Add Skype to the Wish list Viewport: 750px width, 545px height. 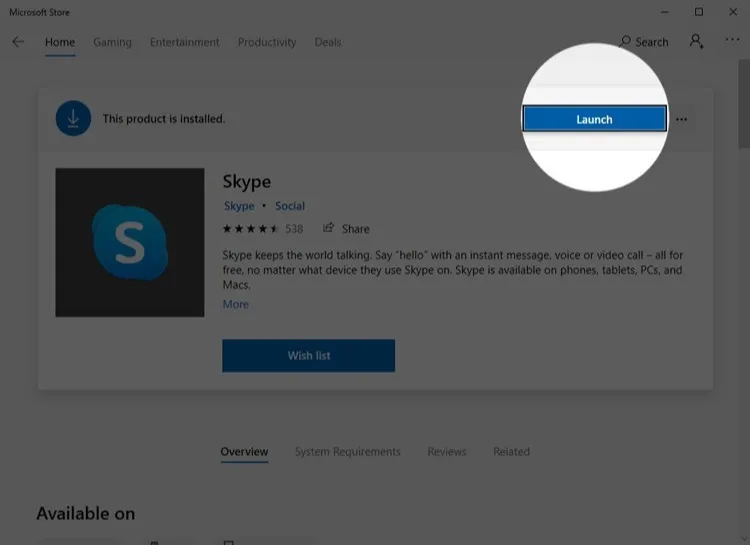point(309,356)
